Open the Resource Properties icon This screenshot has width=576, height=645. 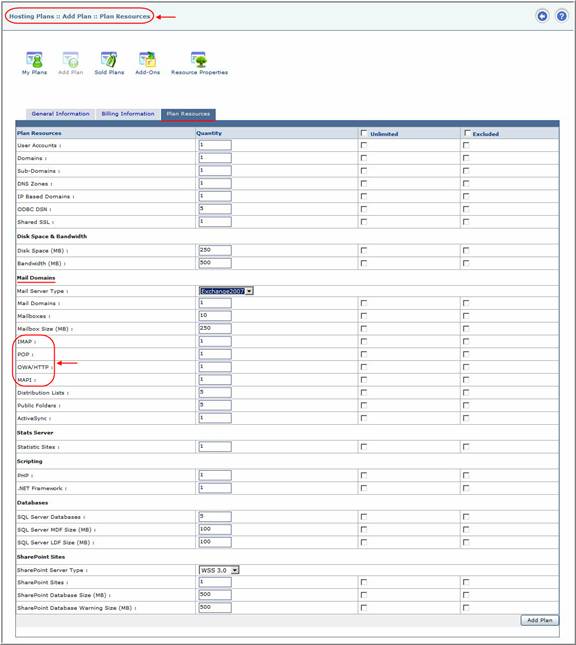[x=199, y=60]
